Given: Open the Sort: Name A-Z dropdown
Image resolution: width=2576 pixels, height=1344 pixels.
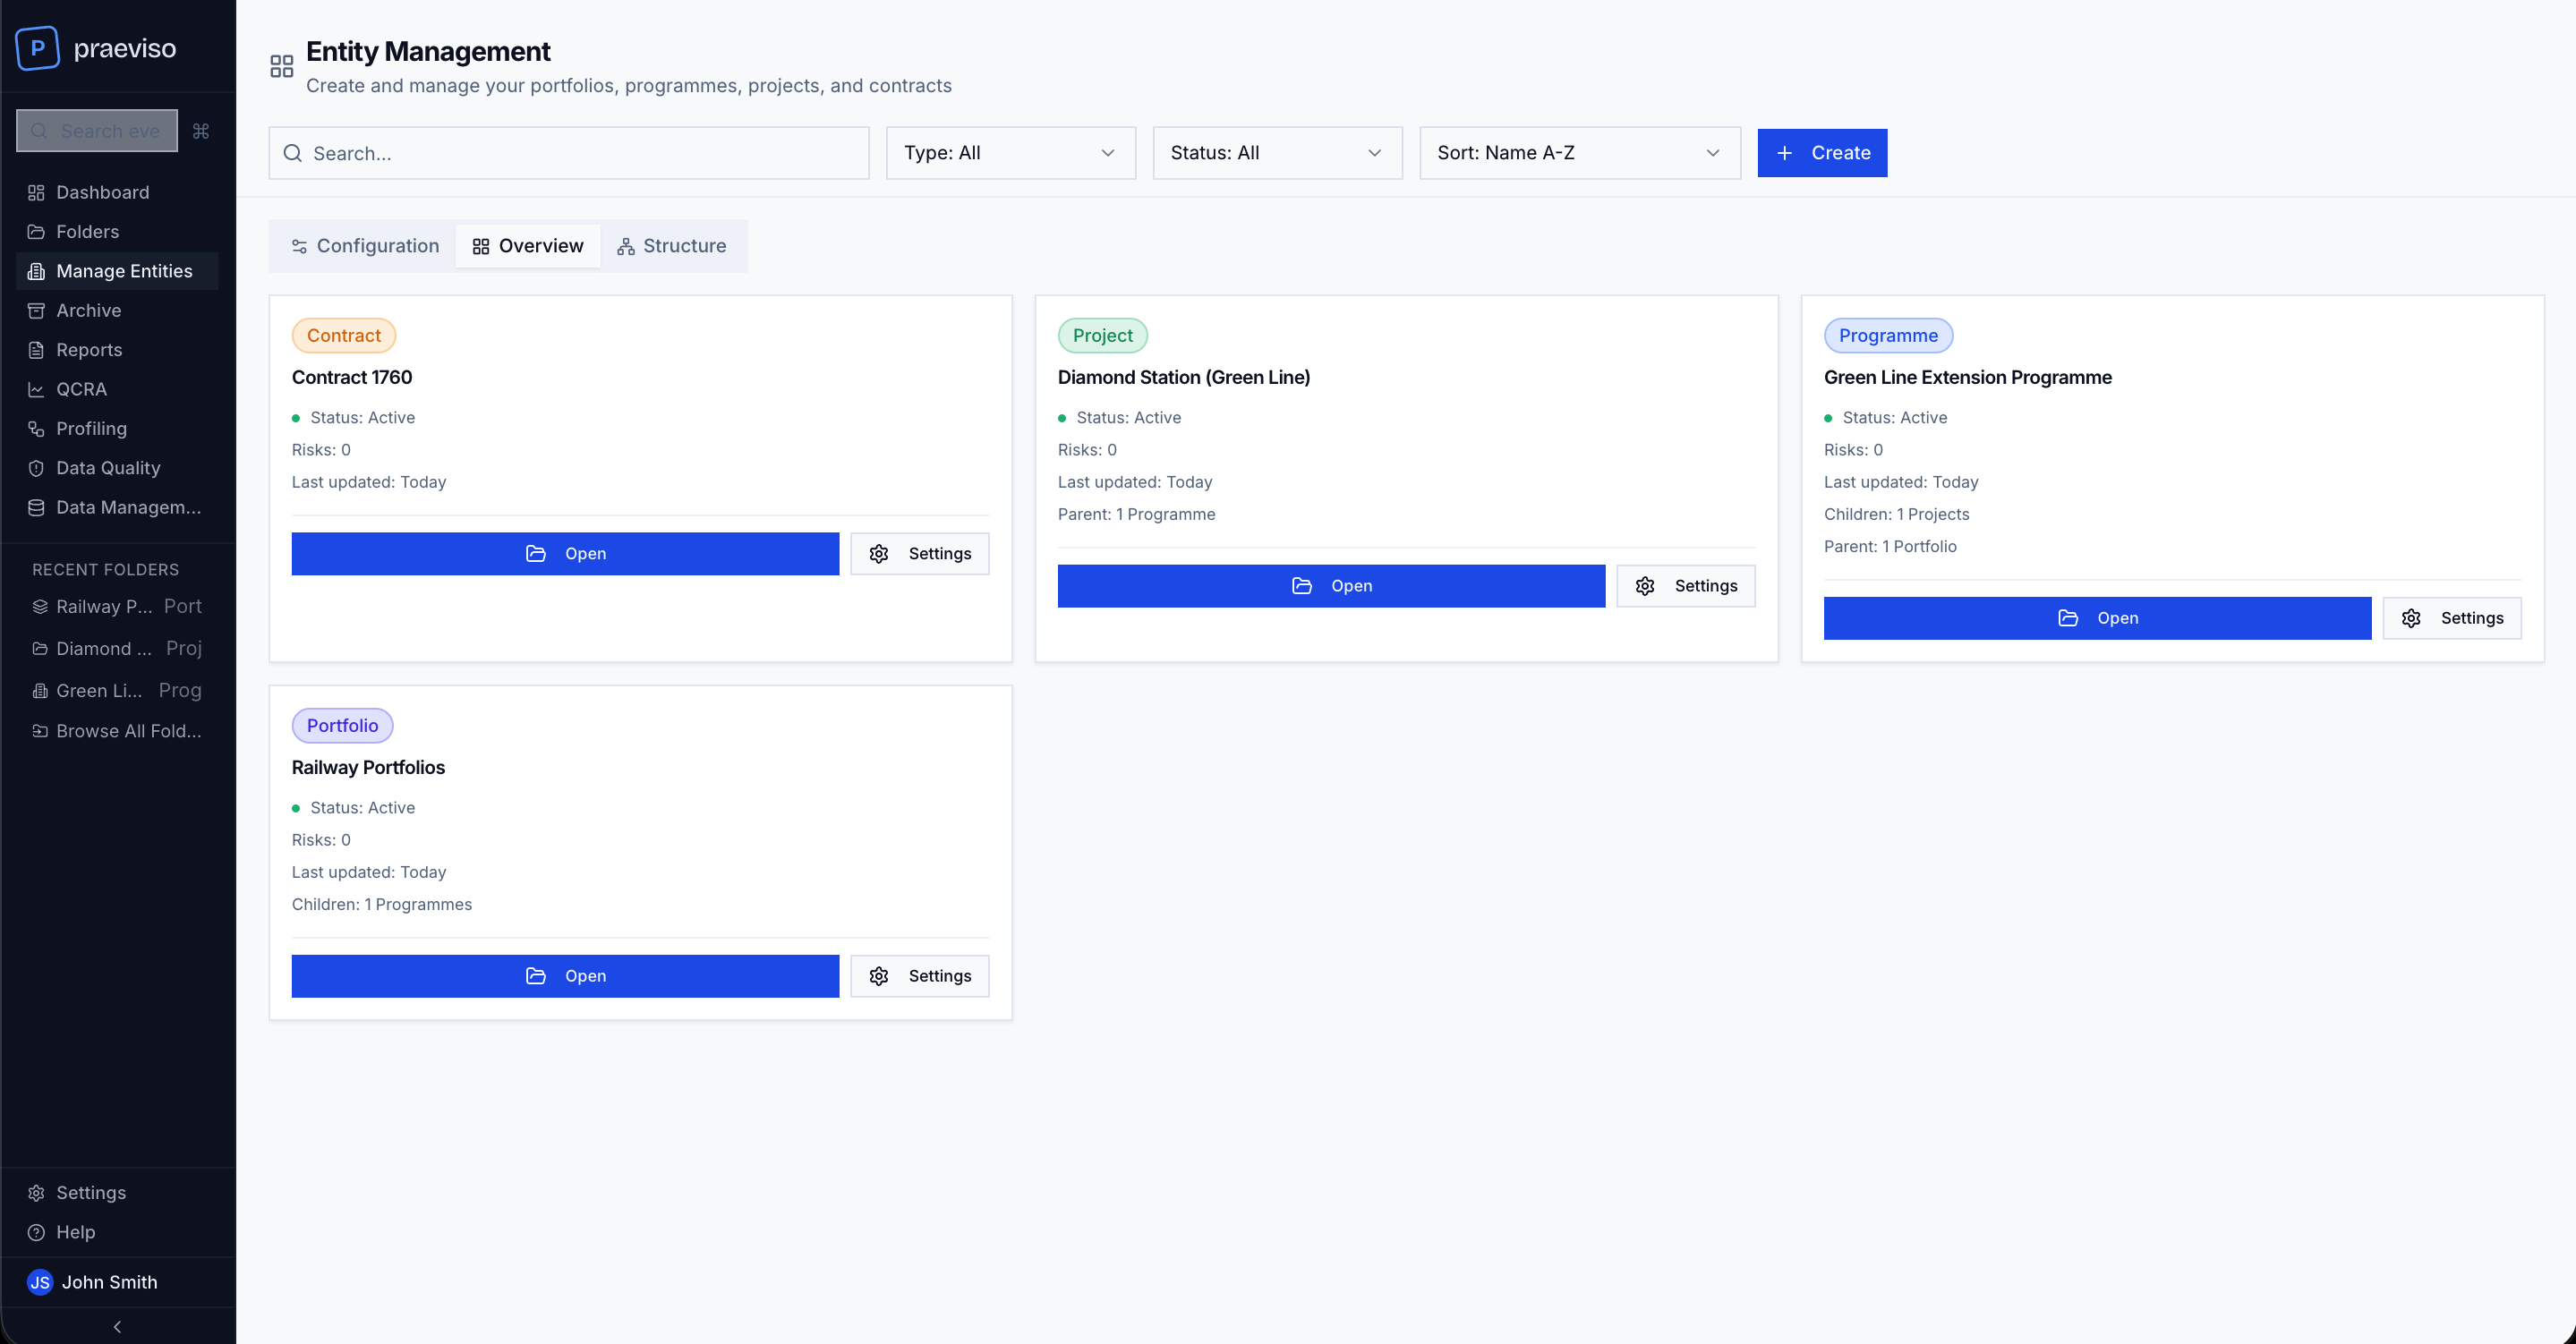Looking at the screenshot, I should click(1578, 152).
